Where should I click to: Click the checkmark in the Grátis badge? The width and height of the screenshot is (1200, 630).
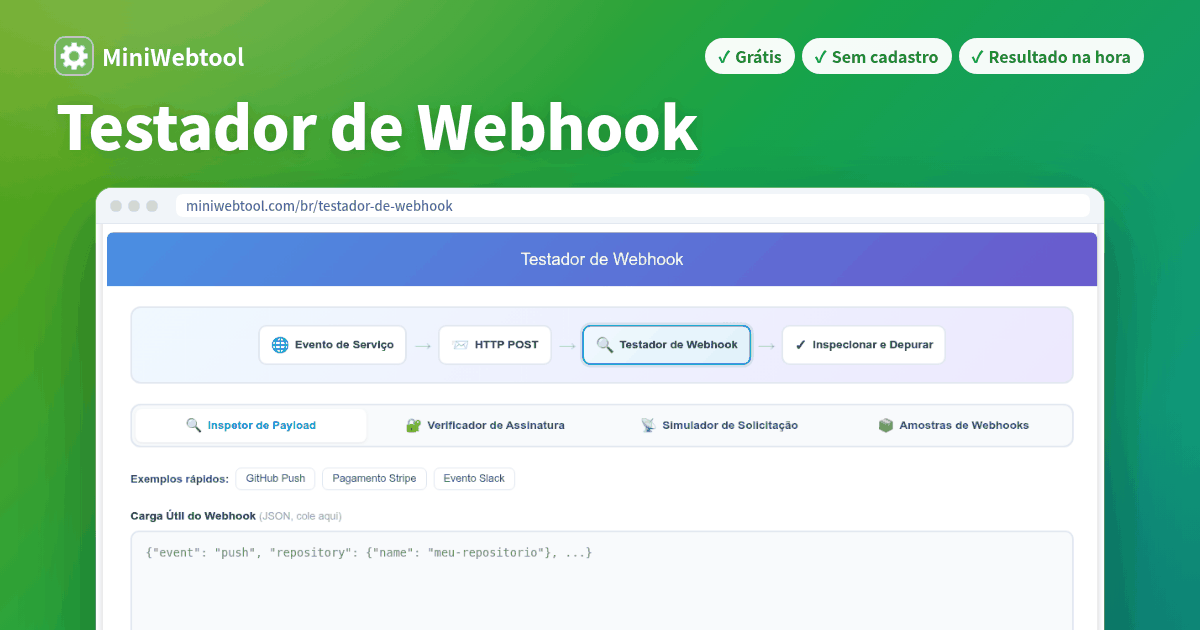click(724, 57)
